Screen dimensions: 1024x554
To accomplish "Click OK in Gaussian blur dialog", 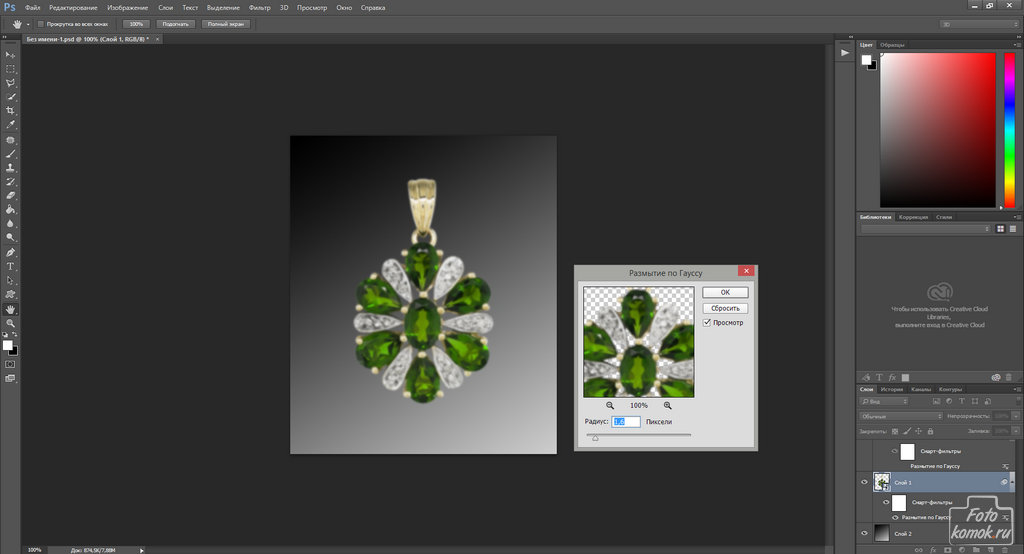I will [x=725, y=292].
